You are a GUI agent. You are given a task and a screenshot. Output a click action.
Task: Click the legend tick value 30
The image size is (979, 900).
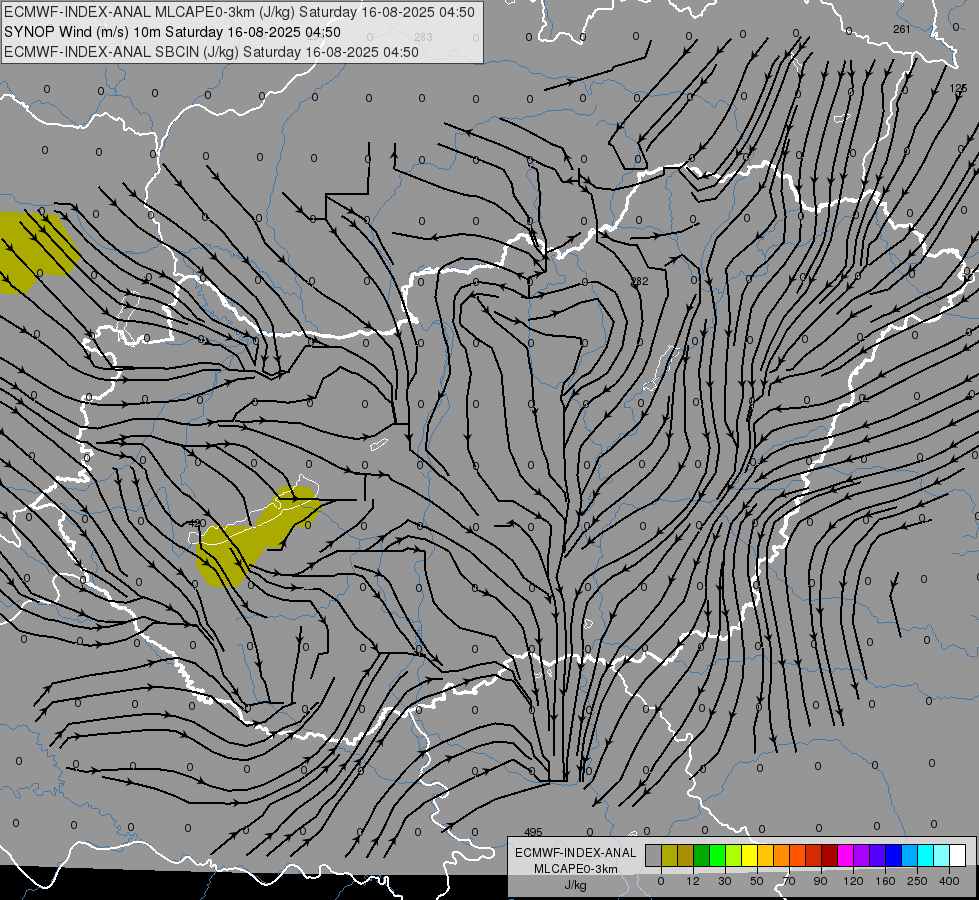[725, 881]
